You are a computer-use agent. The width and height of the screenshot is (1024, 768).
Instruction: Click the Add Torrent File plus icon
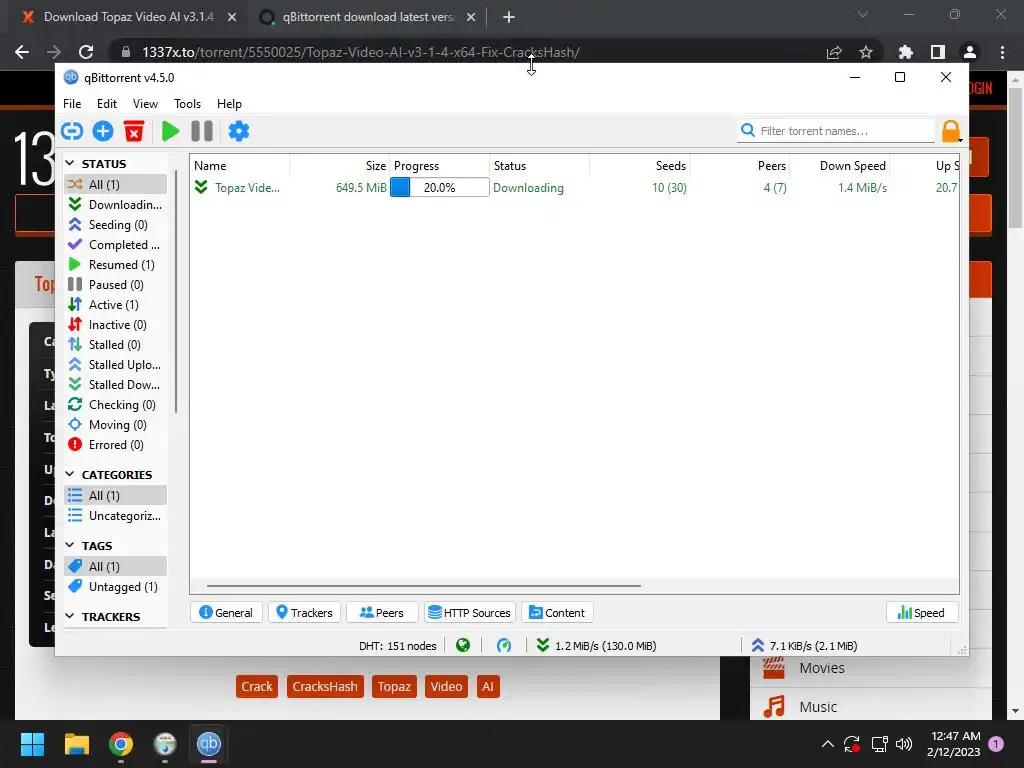pyautogui.click(x=103, y=131)
